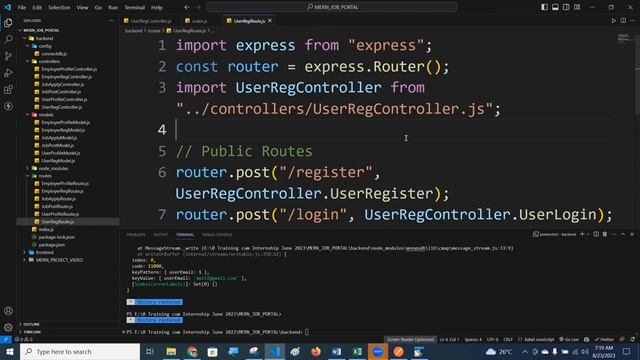Open the Search view in activity bar
The image size is (640, 360).
pyautogui.click(x=8, y=40)
